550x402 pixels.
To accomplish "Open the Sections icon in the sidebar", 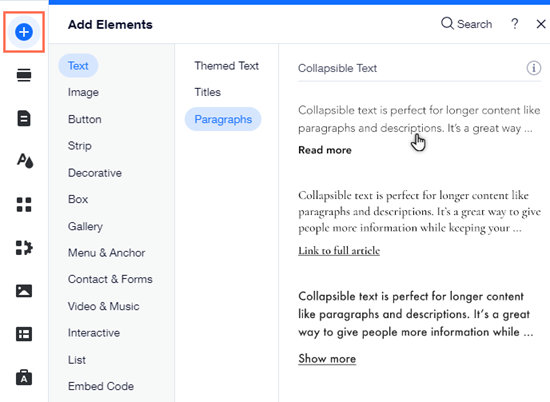I will point(24,75).
